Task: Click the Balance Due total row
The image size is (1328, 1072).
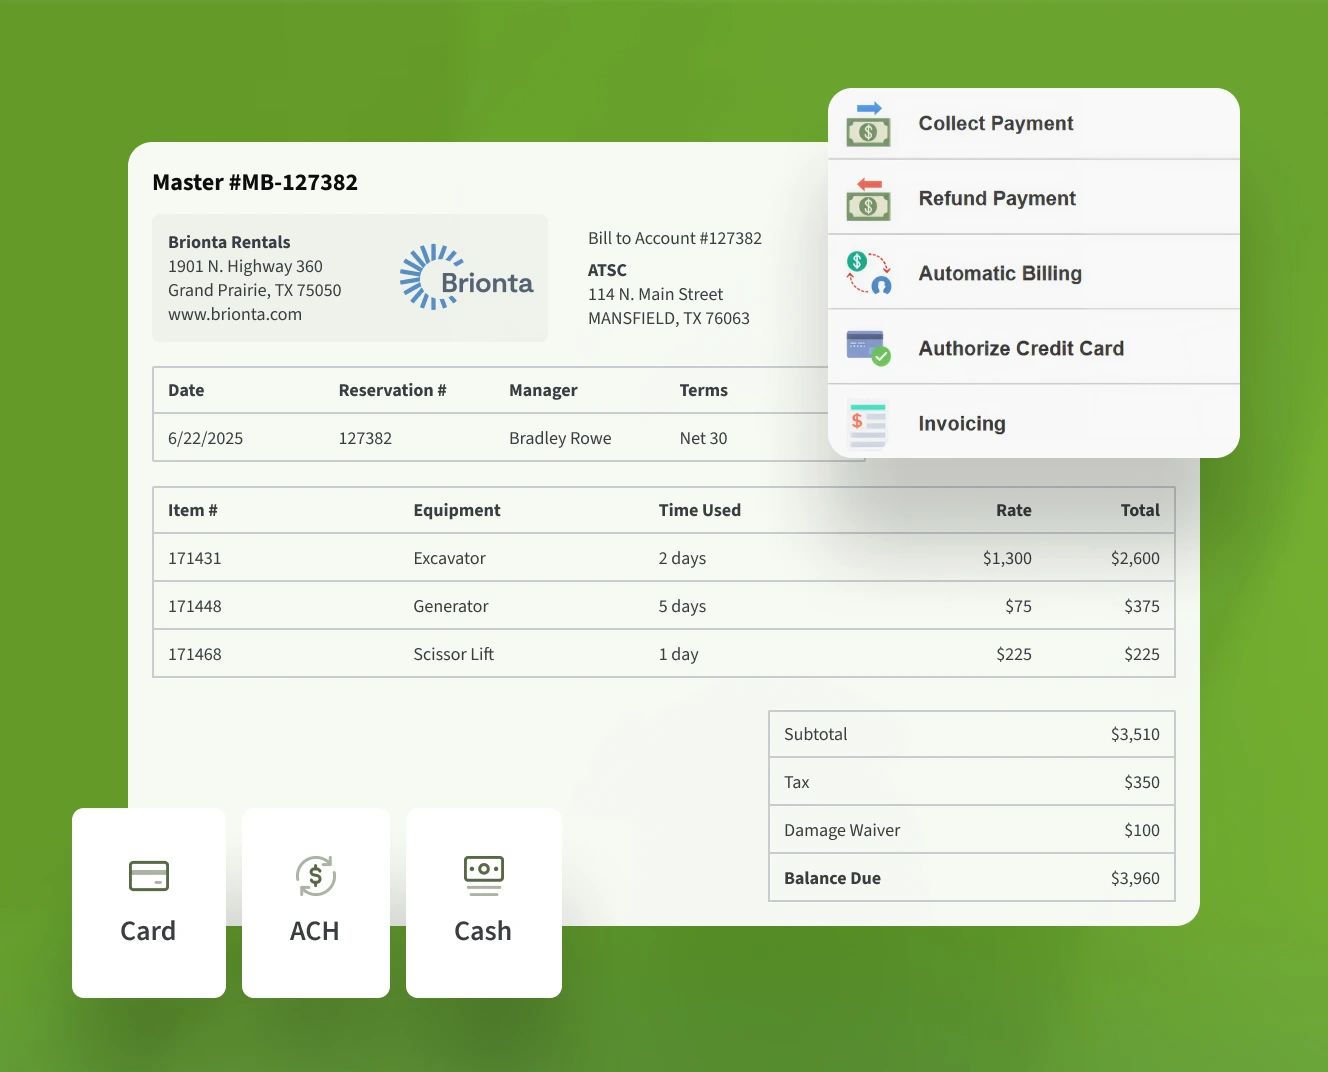Action: coord(971,878)
